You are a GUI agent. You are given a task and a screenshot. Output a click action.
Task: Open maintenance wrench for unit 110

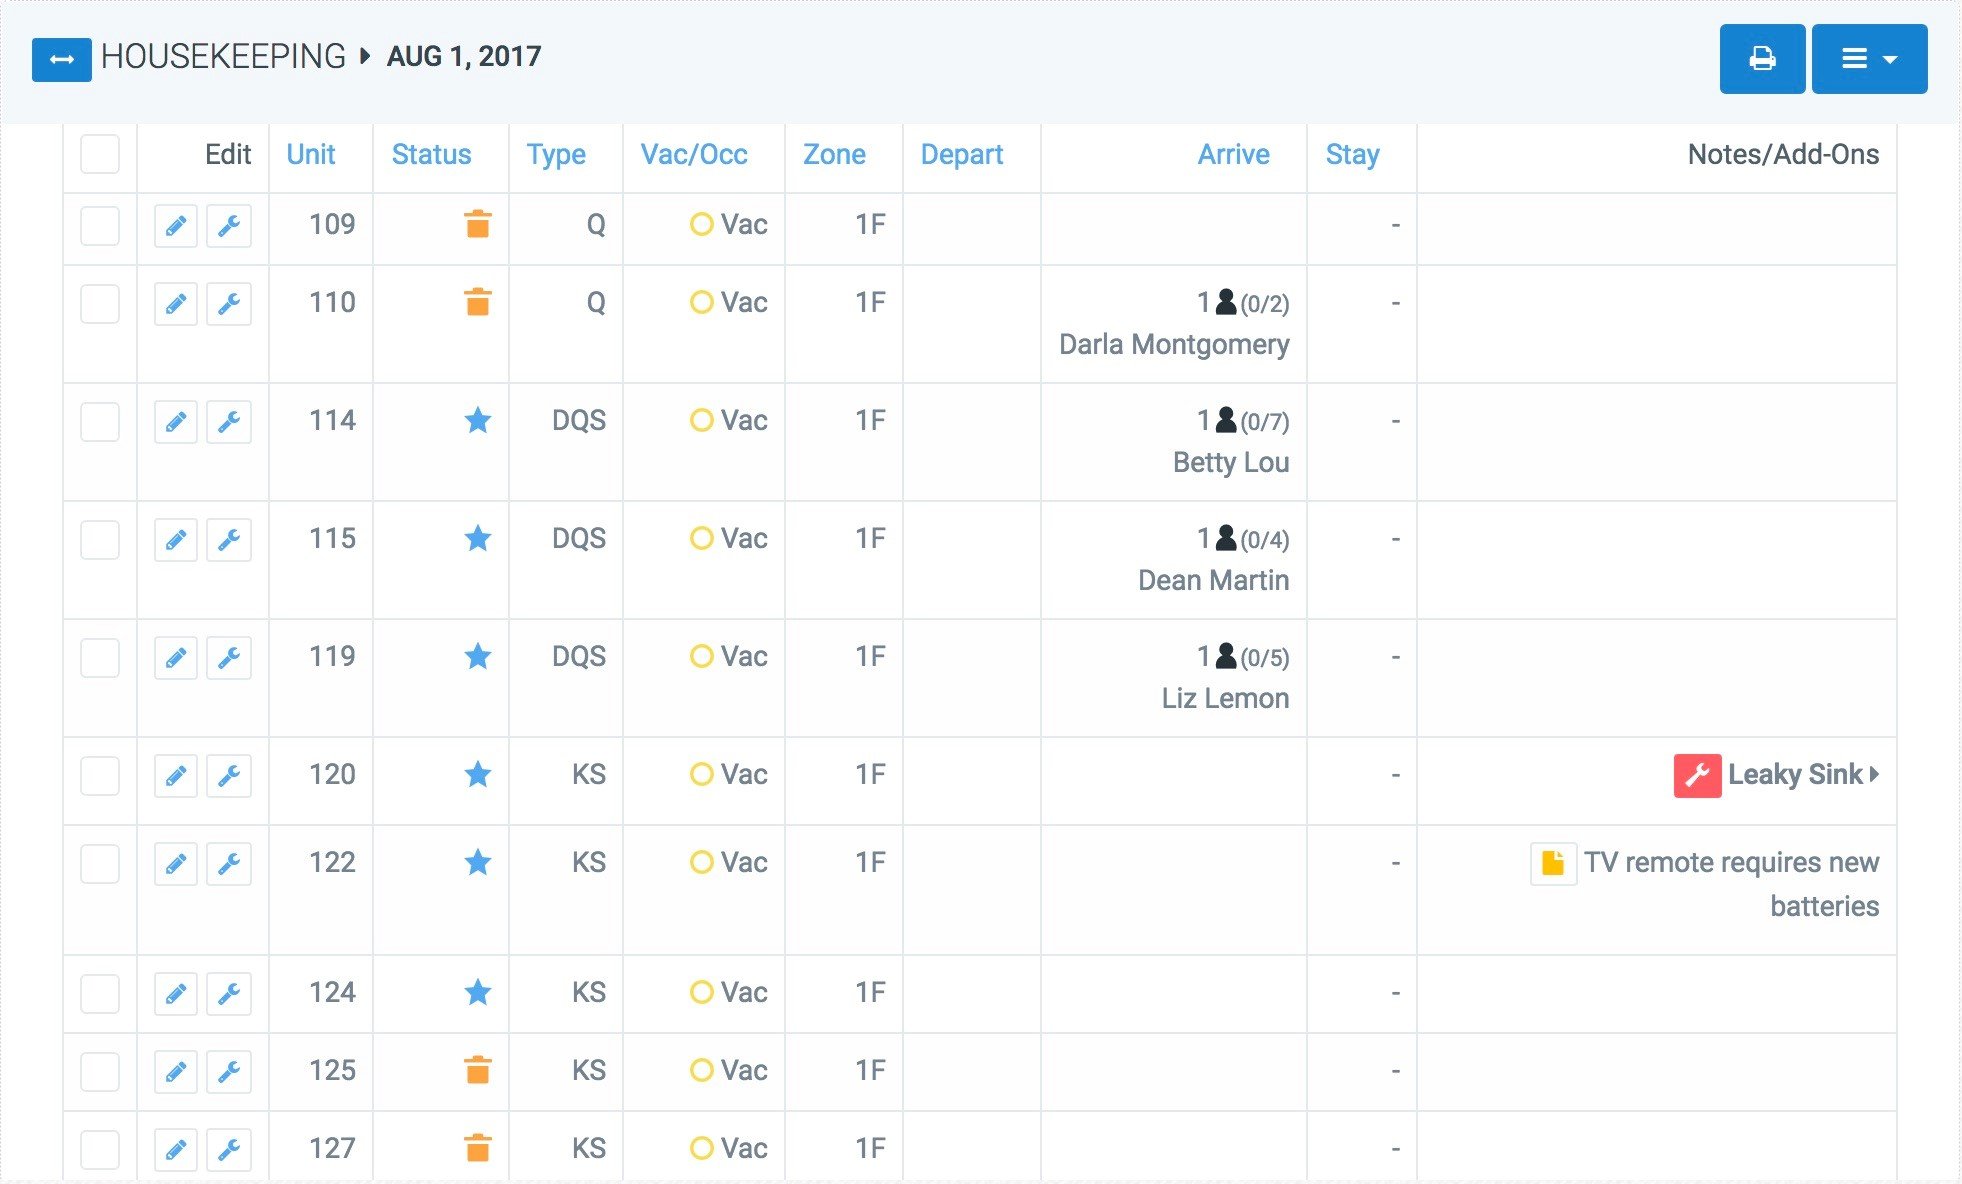[x=229, y=303]
